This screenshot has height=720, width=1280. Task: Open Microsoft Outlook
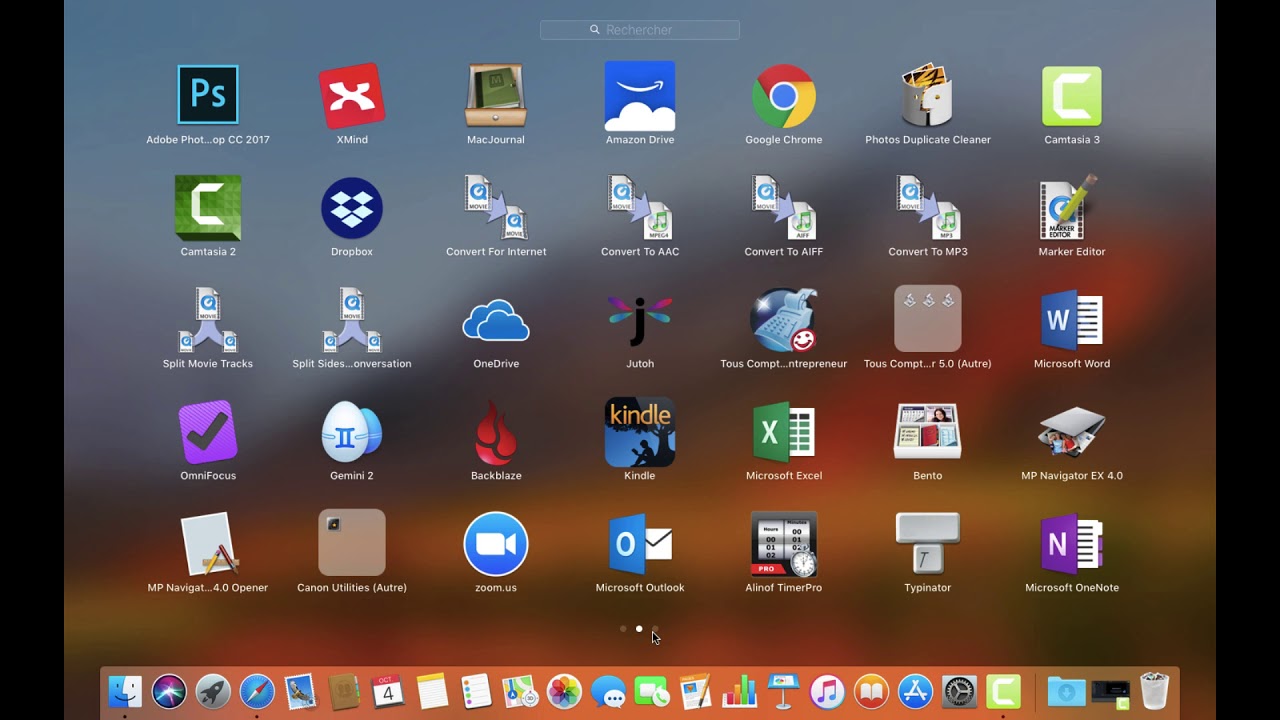click(x=640, y=543)
